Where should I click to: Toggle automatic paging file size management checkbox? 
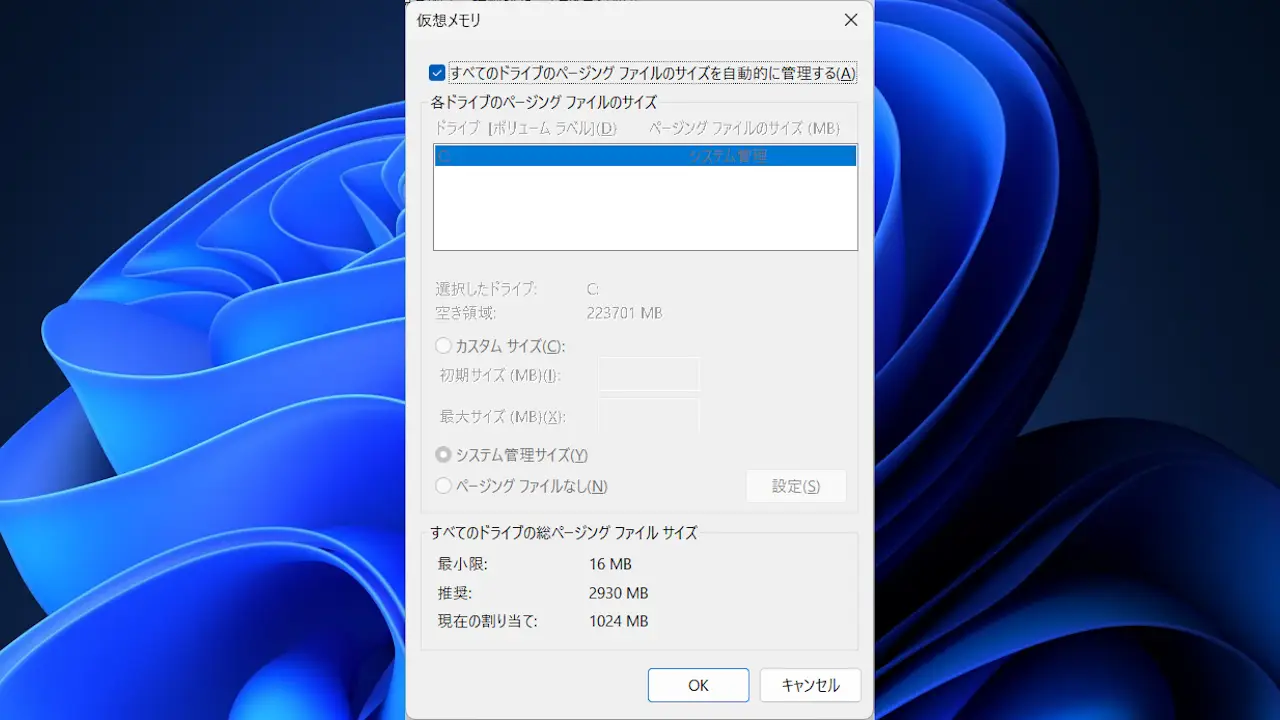[437, 73]
